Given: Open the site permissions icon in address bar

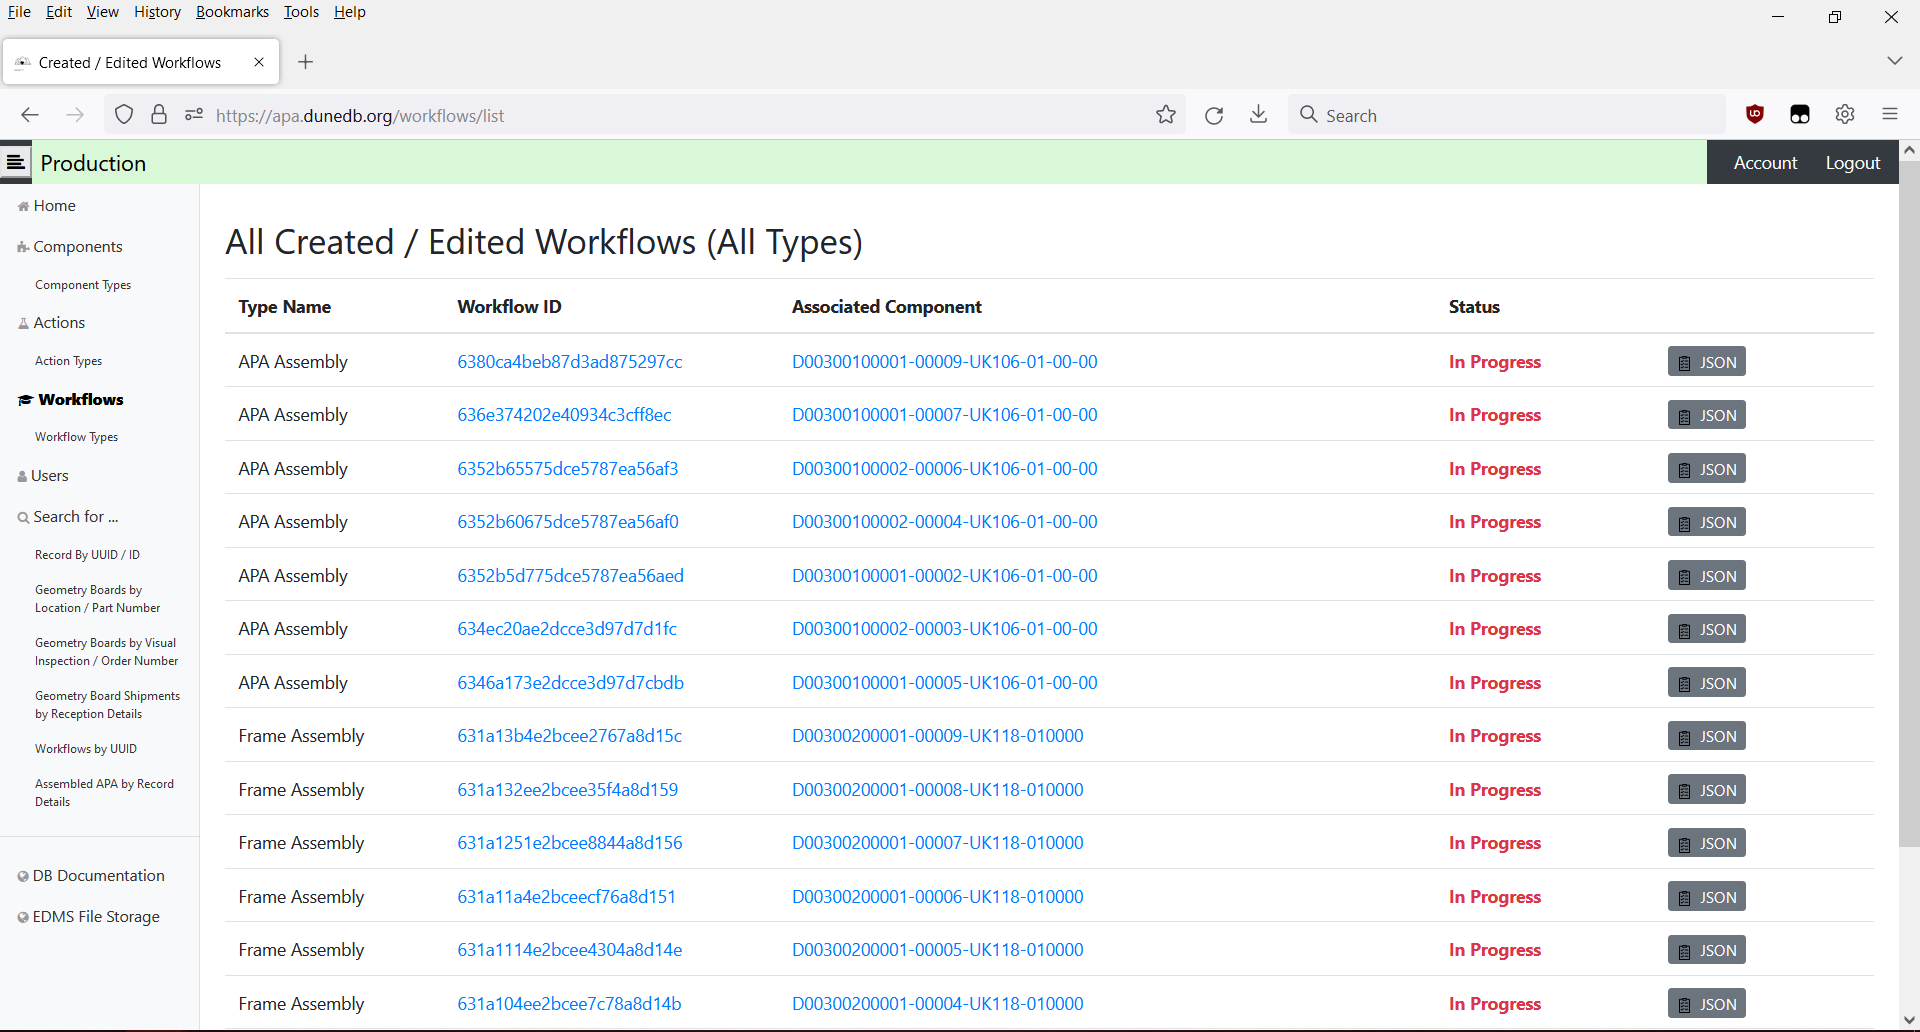Looking at the screenshot, I should pyautogui.click(x=194, y=115).
